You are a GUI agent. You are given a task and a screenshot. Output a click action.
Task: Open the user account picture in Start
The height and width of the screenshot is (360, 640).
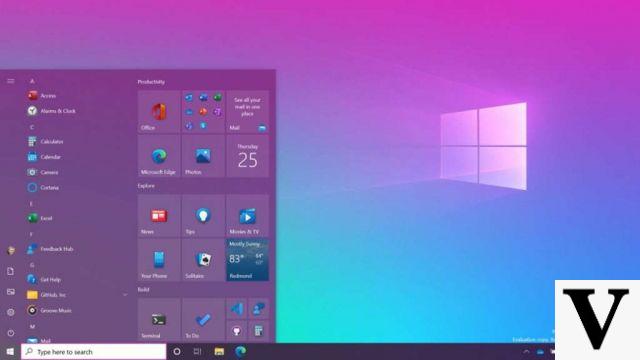(11, 251)
